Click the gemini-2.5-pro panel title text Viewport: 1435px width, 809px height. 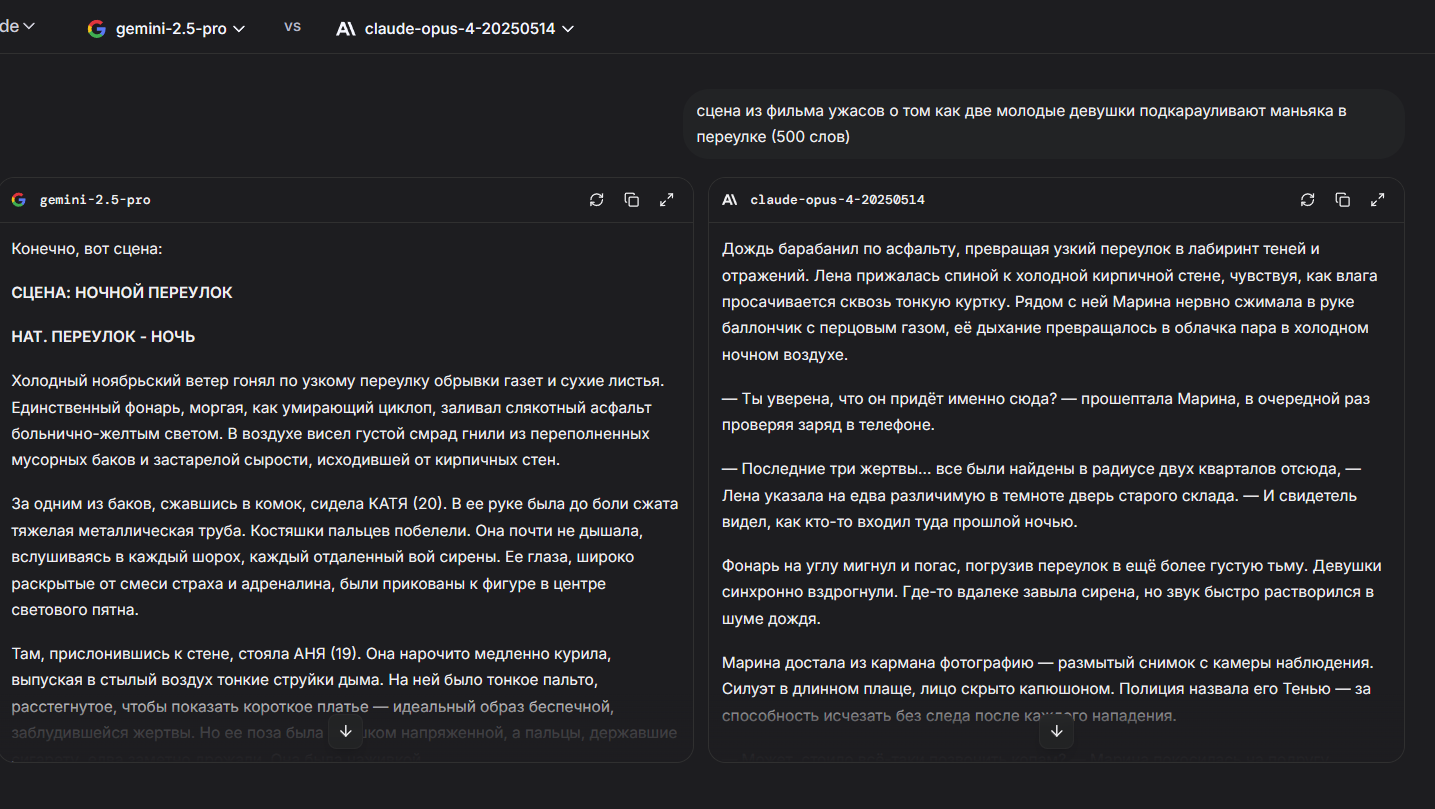point(95,200)
